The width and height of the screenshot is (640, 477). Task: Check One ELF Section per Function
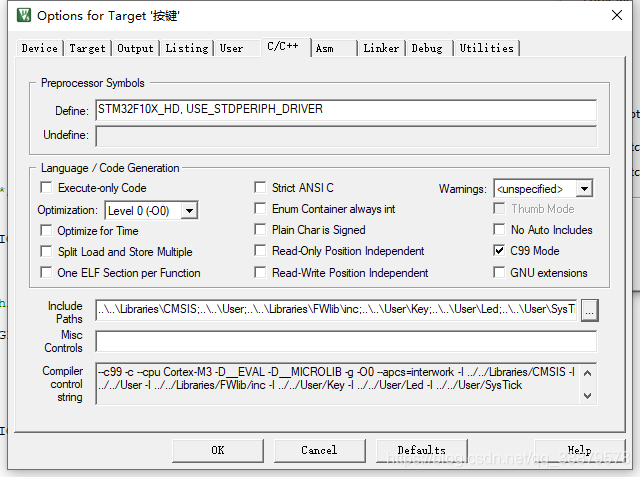46,272
